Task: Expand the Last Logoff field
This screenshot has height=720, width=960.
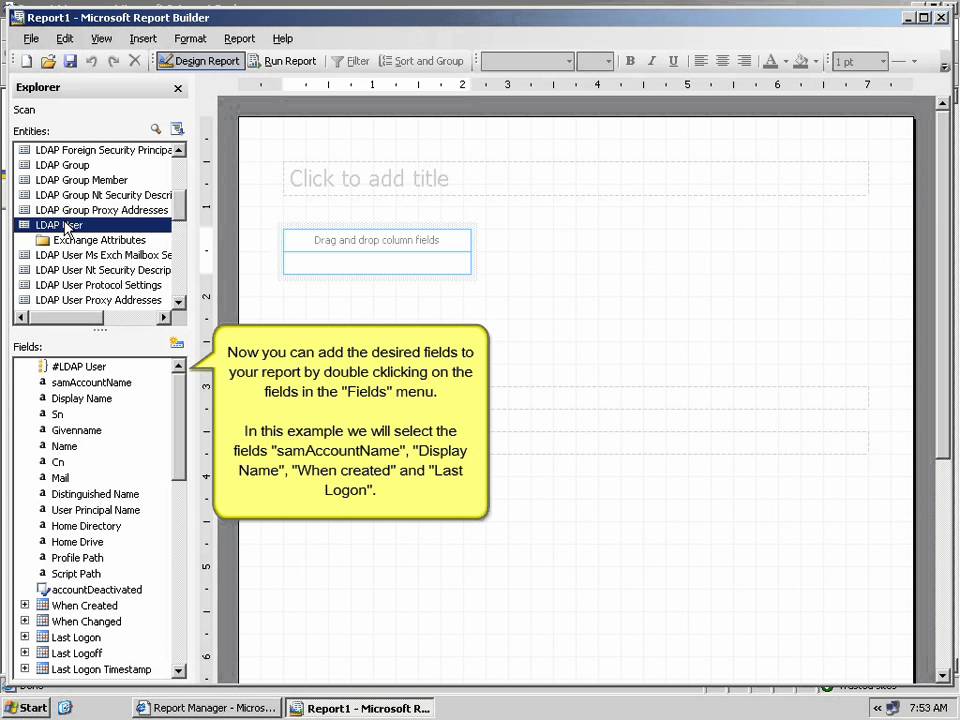Action: point(24,653)
